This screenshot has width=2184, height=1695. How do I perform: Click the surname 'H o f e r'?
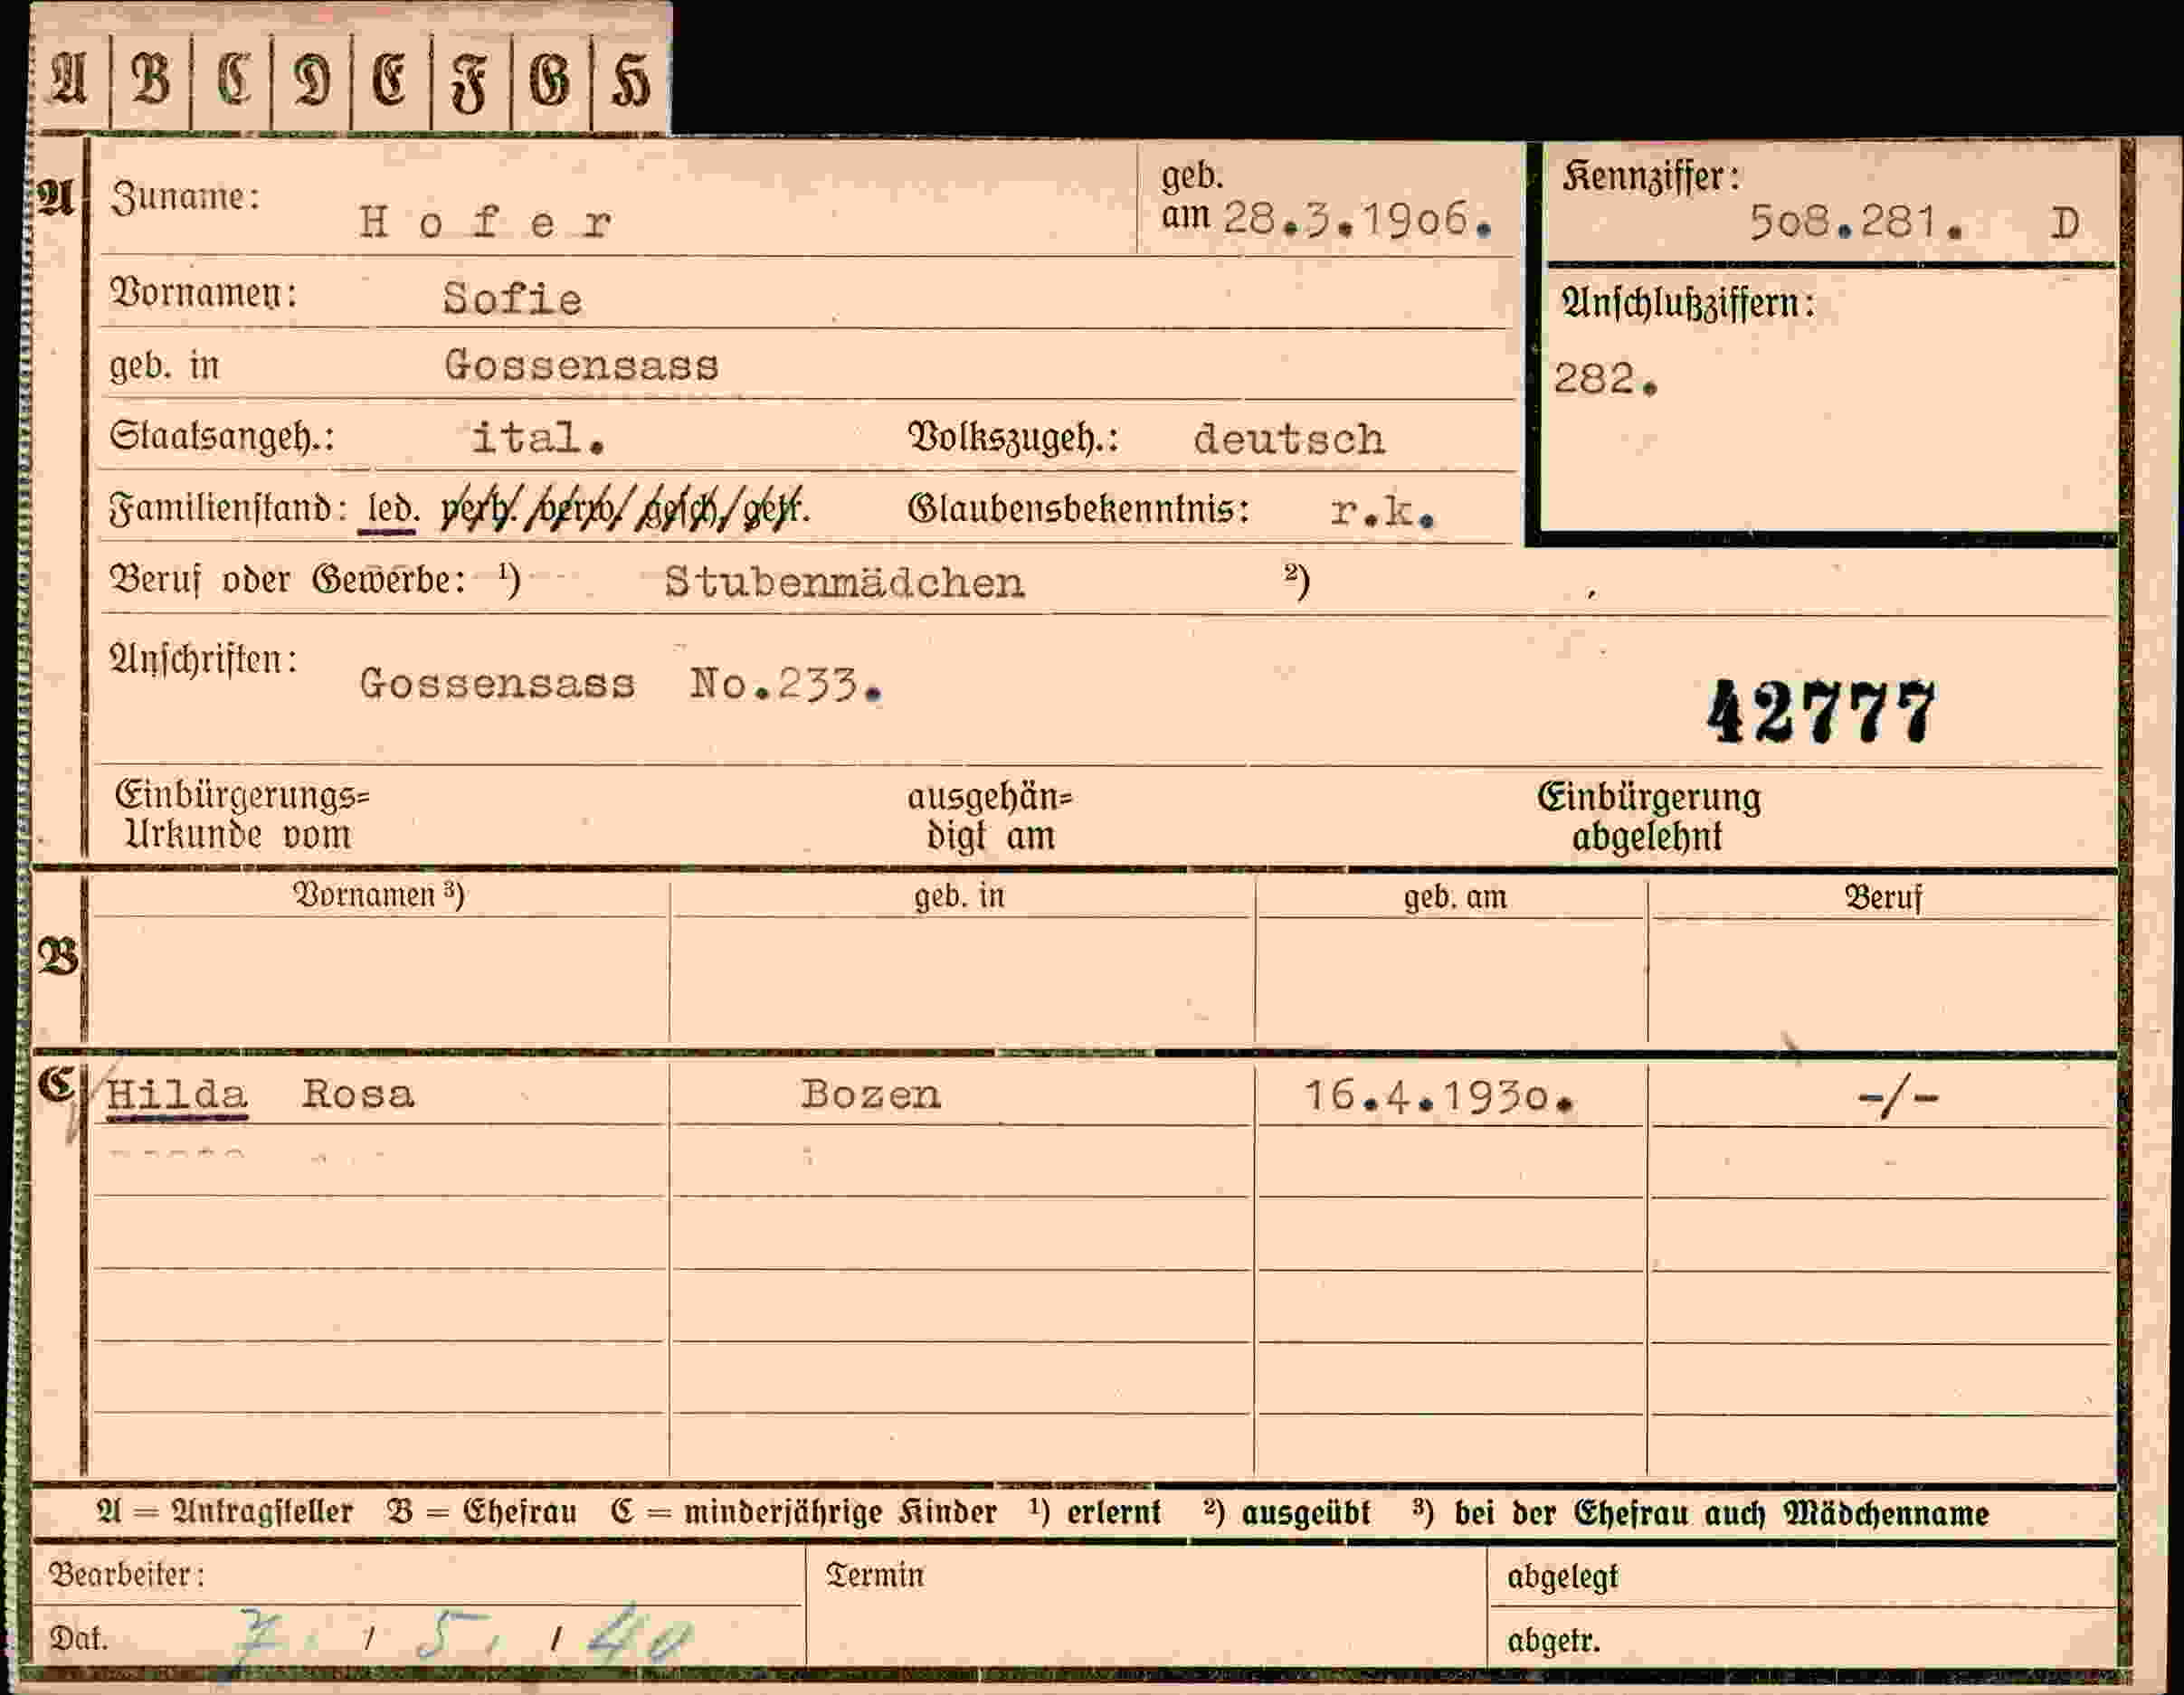[485, 222]
